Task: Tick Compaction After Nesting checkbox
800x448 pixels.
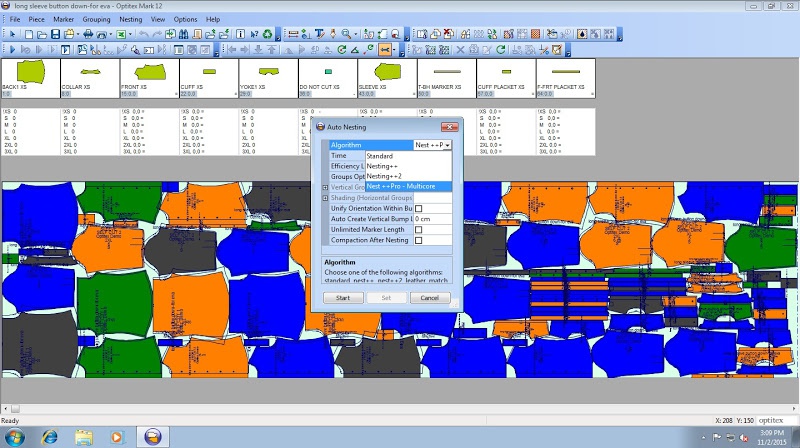Action: click(418, 240)
